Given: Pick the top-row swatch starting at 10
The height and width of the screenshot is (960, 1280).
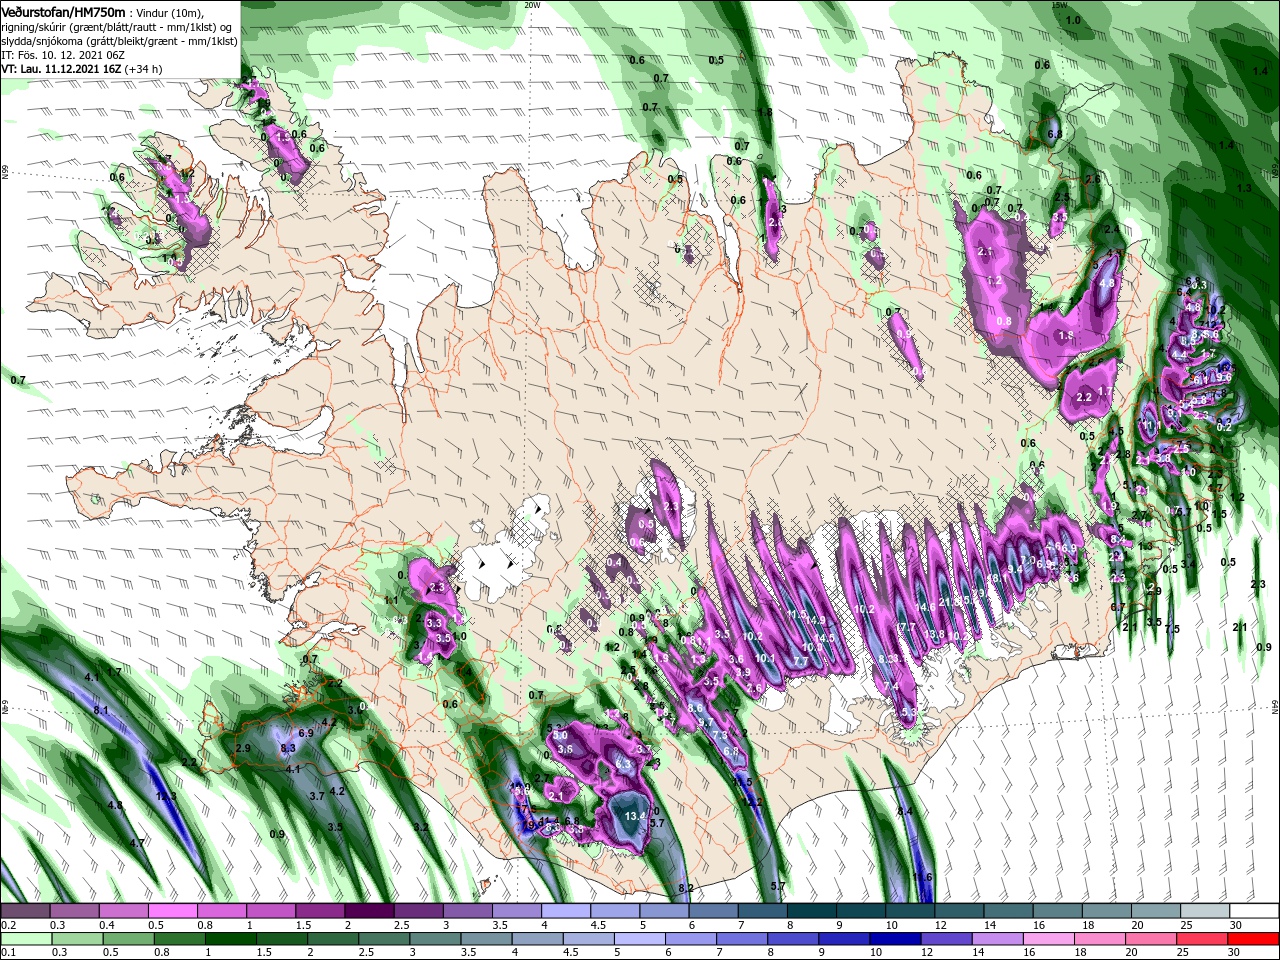Looking at the screenshot, I should pos(909,911).
